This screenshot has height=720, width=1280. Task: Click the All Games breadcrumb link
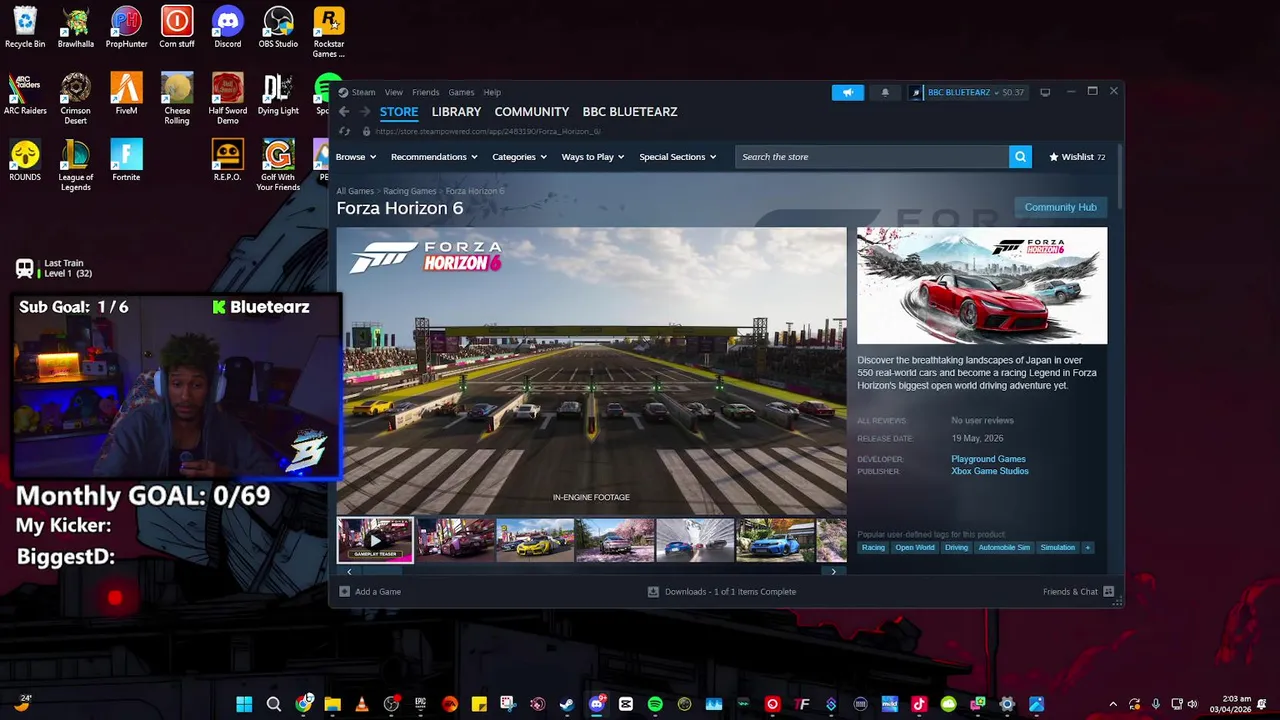(x=355, y=191)
